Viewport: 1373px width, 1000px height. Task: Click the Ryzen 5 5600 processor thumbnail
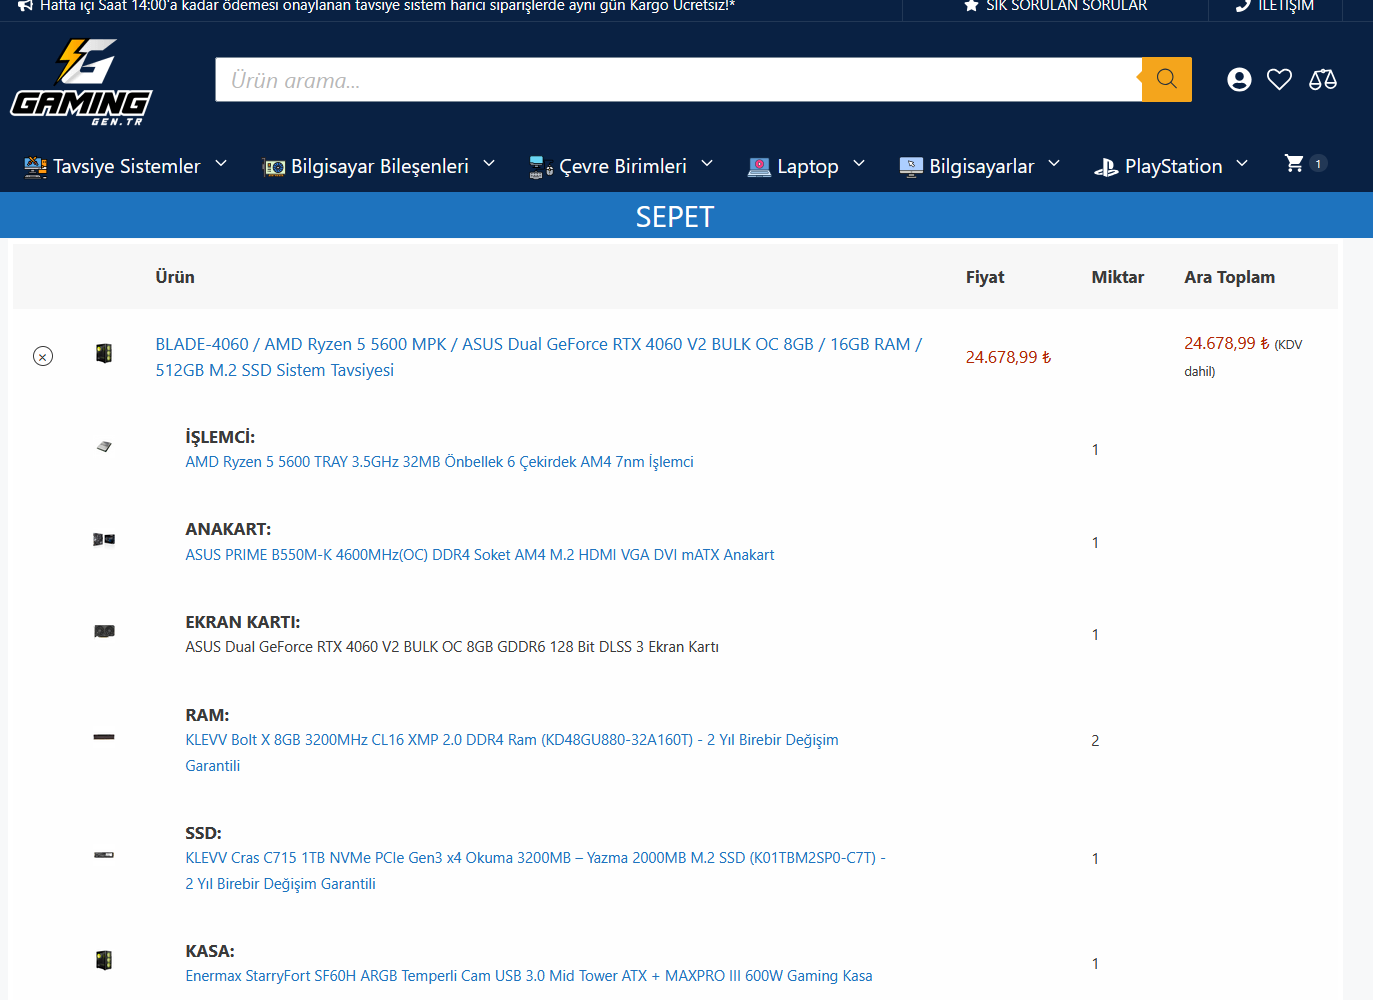104,446
